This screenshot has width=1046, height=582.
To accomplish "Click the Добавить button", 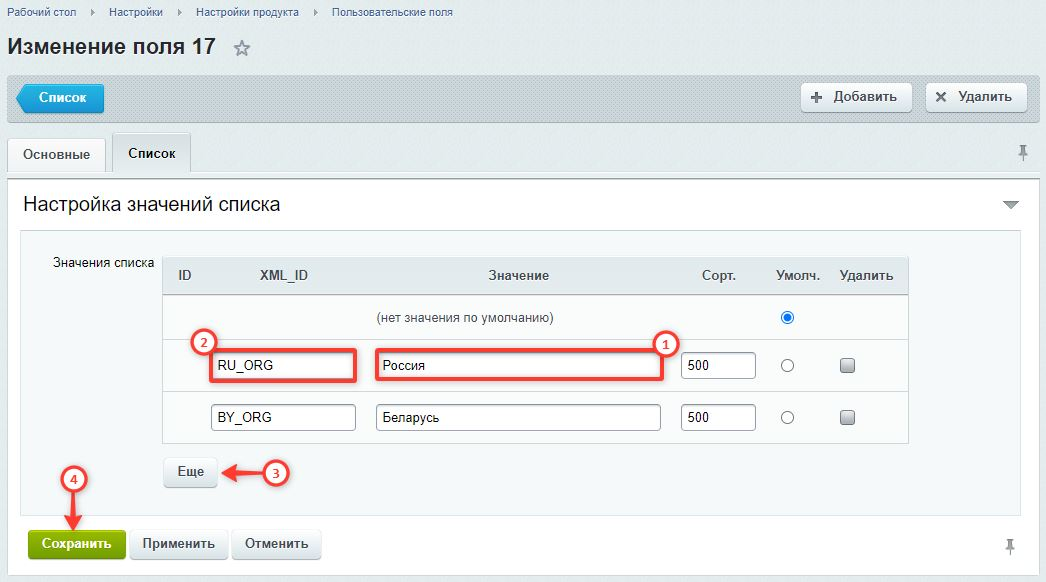I will click(856, 97).
